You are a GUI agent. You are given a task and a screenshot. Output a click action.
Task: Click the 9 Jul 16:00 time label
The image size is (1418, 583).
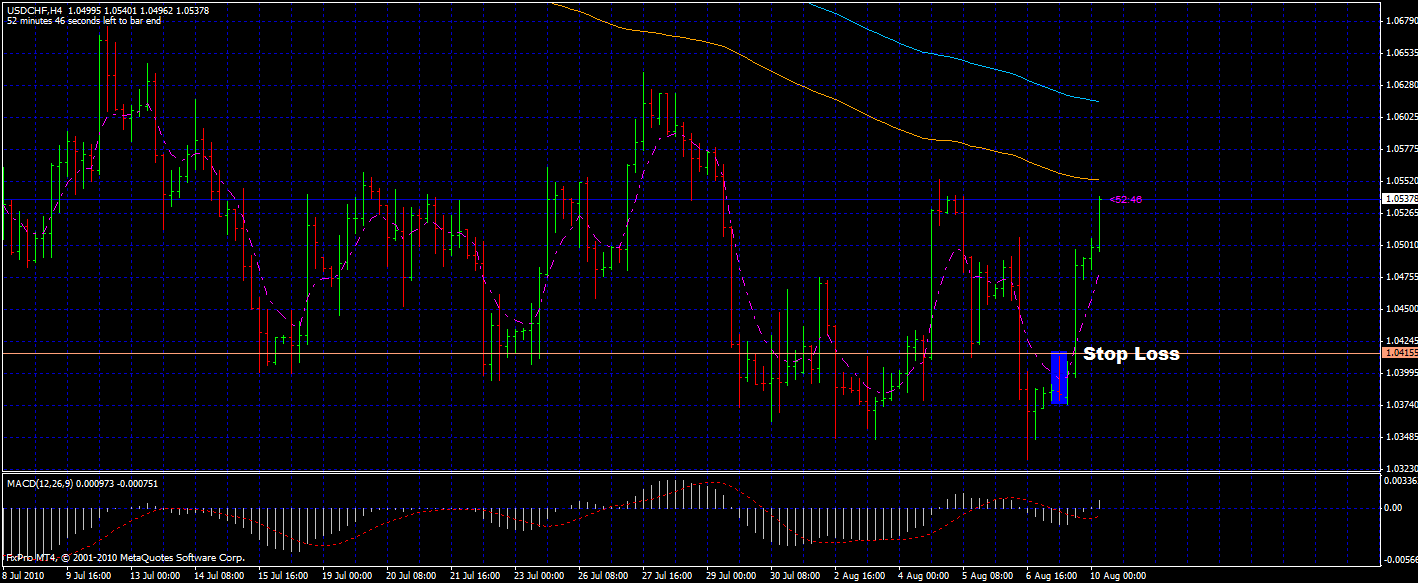(89, 576)
